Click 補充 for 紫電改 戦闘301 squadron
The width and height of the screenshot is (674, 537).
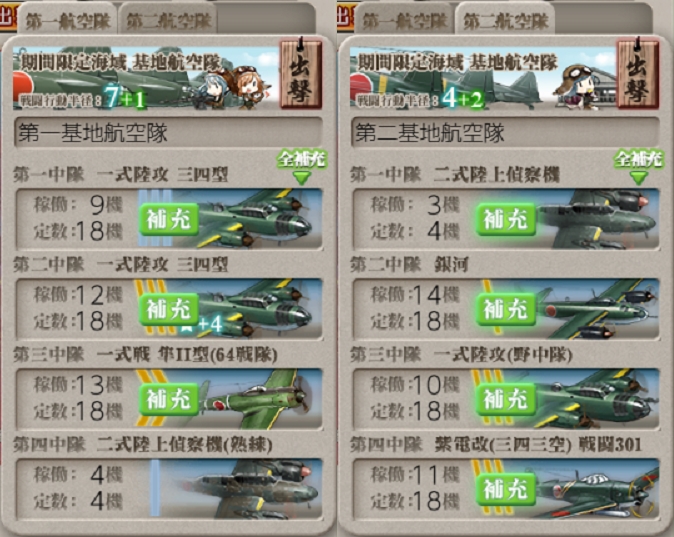(506, 489)
